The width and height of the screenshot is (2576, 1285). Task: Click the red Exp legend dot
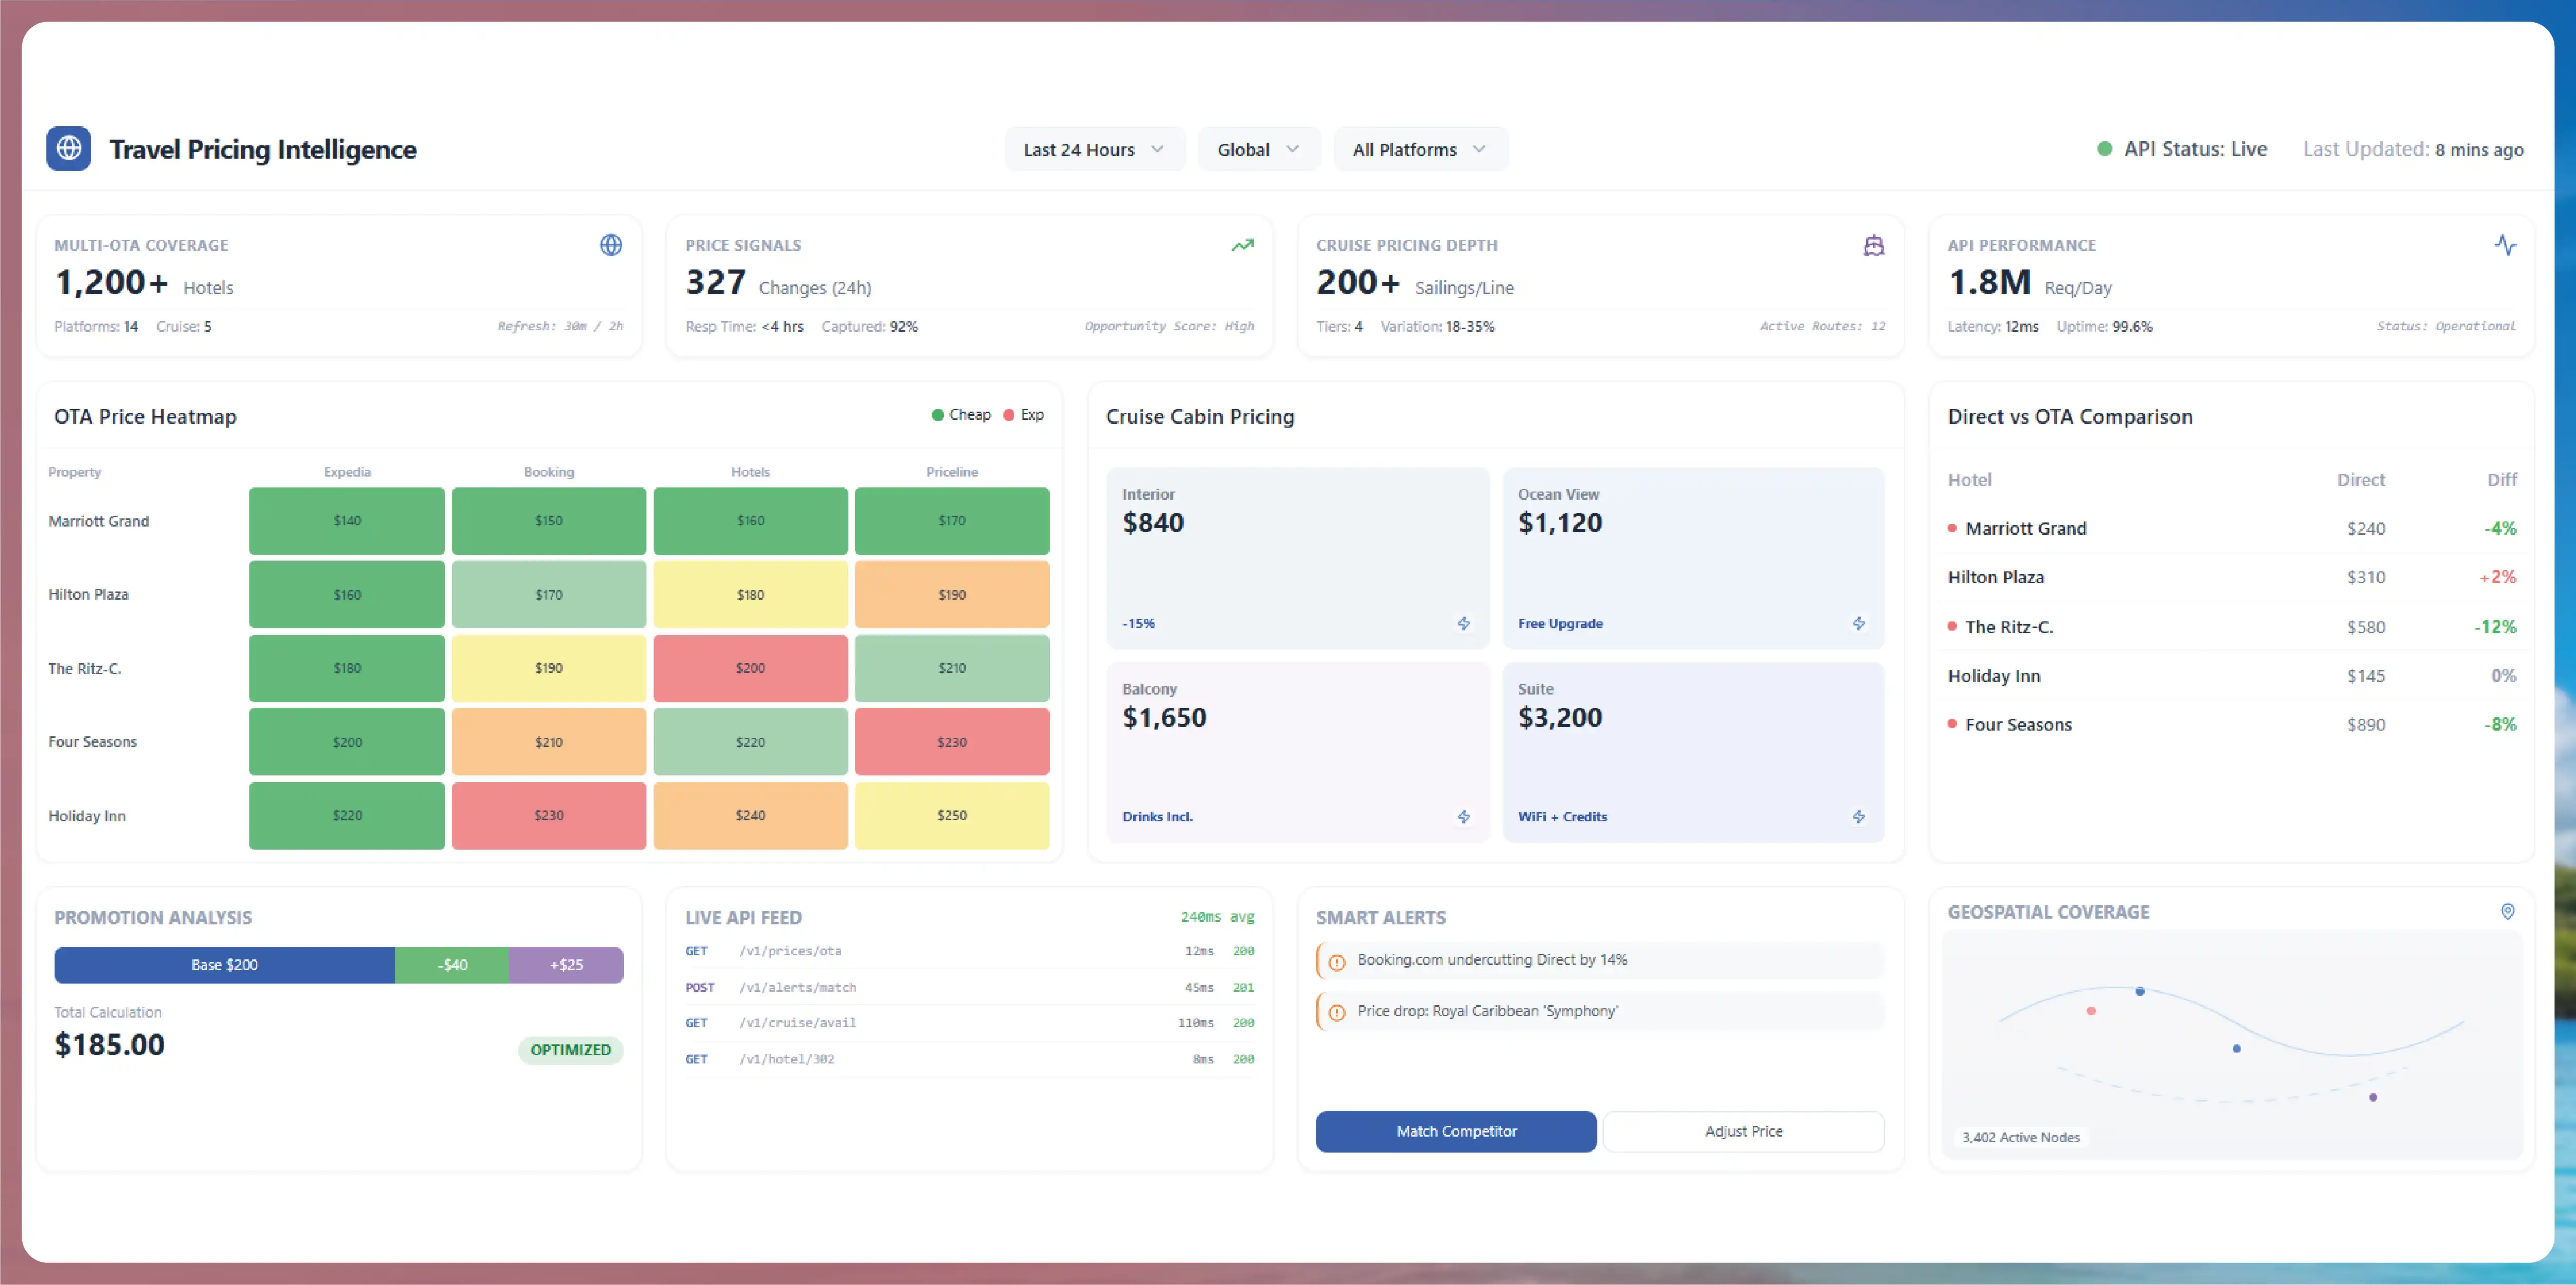tap(1009, 415)
